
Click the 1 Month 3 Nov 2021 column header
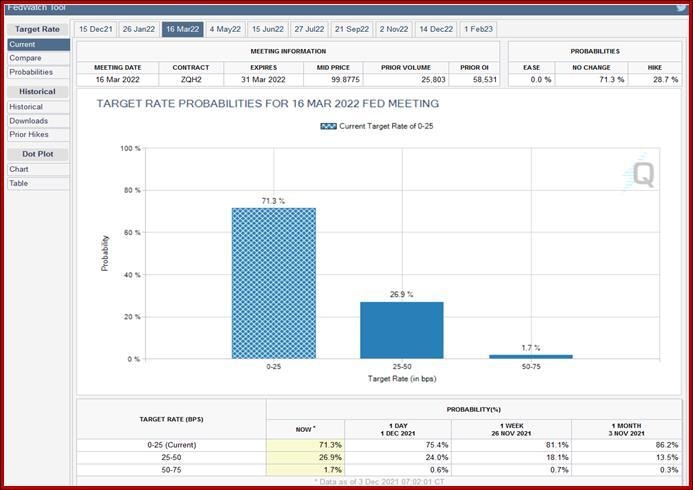(626, 429)
